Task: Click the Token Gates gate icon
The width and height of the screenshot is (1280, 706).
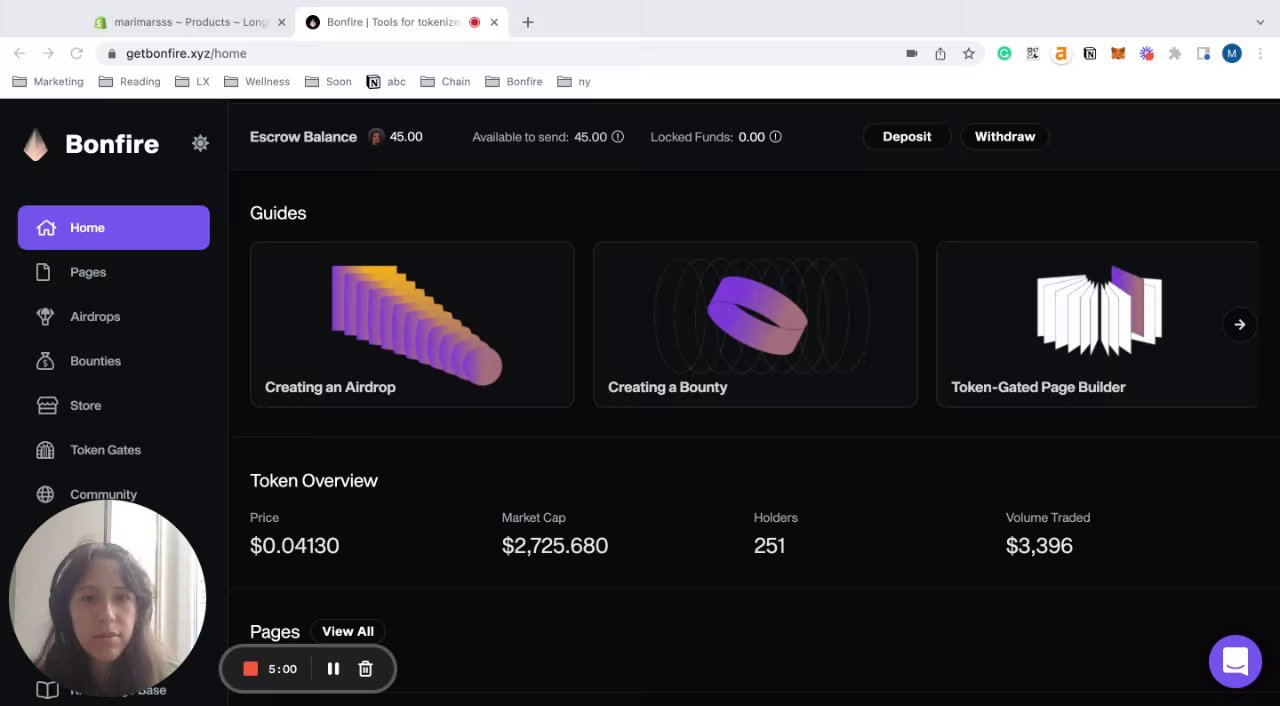Action: coord(45,450)
